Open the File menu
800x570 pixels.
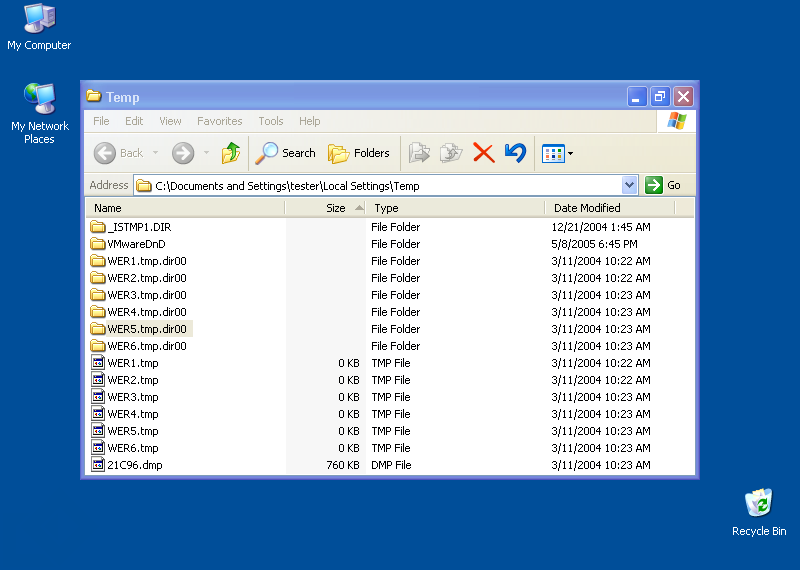click(101, 121)
